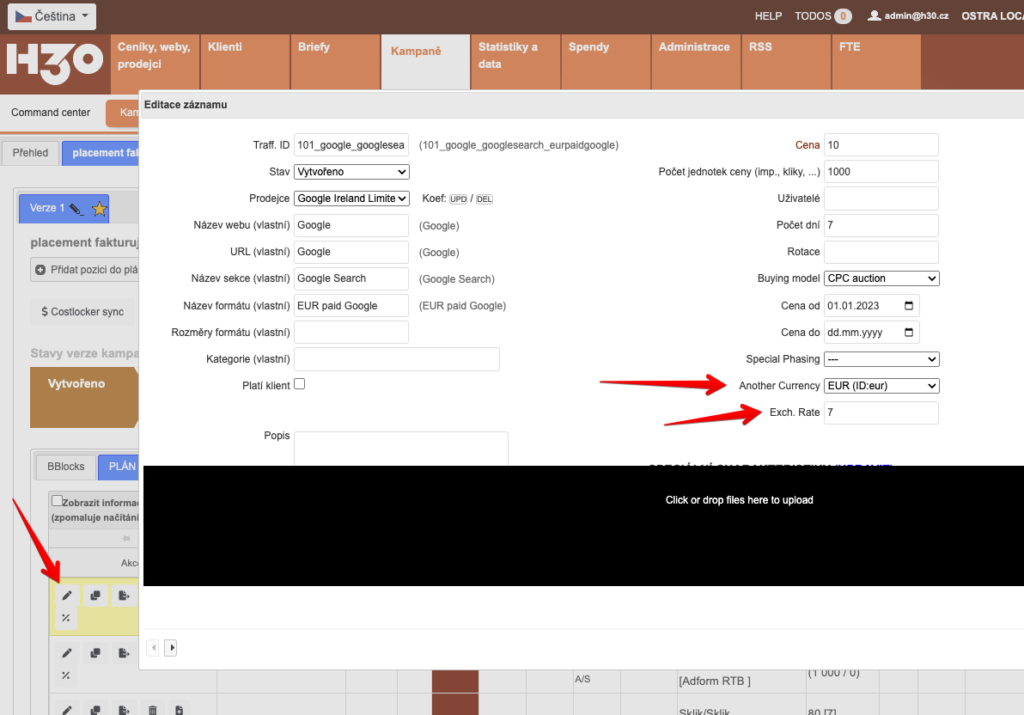The width and height of the screenshot is (1024, 715).
Task: Open the Čeština language selector
Action: [x=52, y=16]
